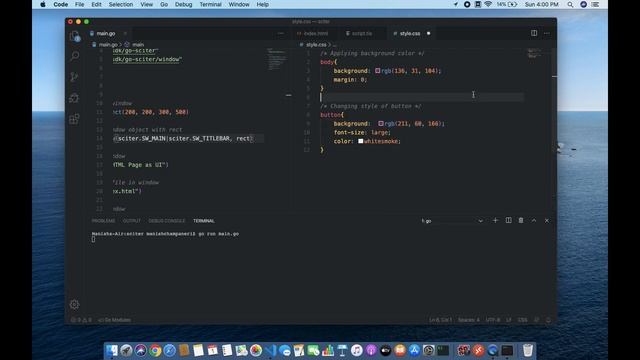
Task: Open the File menu
Action: coord(80,4)
